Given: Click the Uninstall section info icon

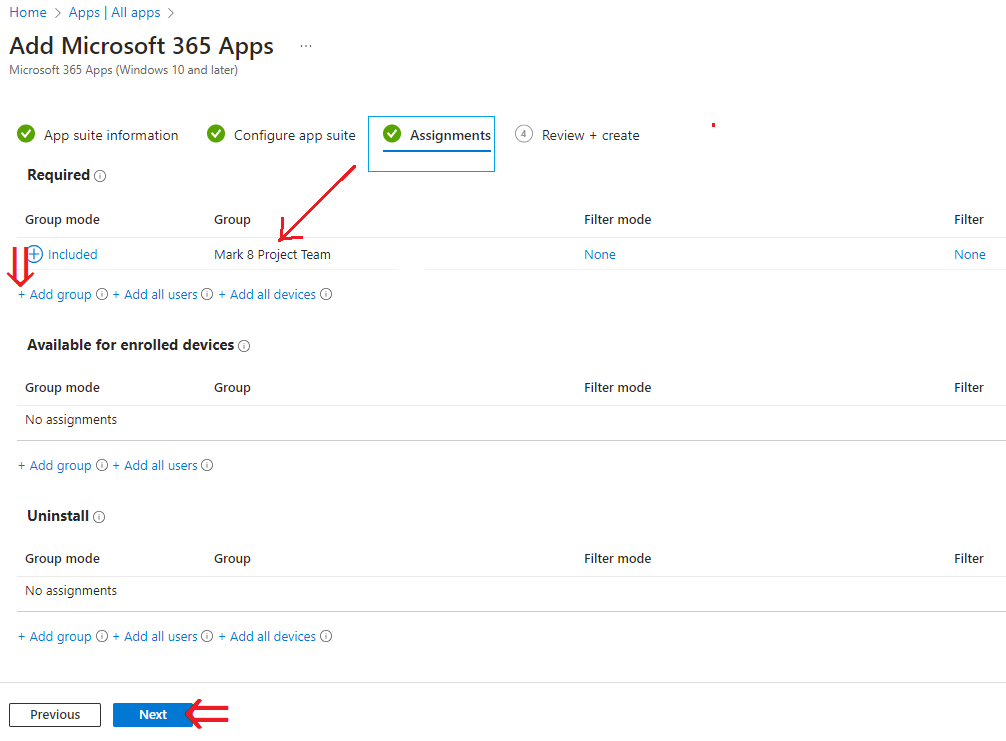Looking at the screenshot, I should [101, 517].
